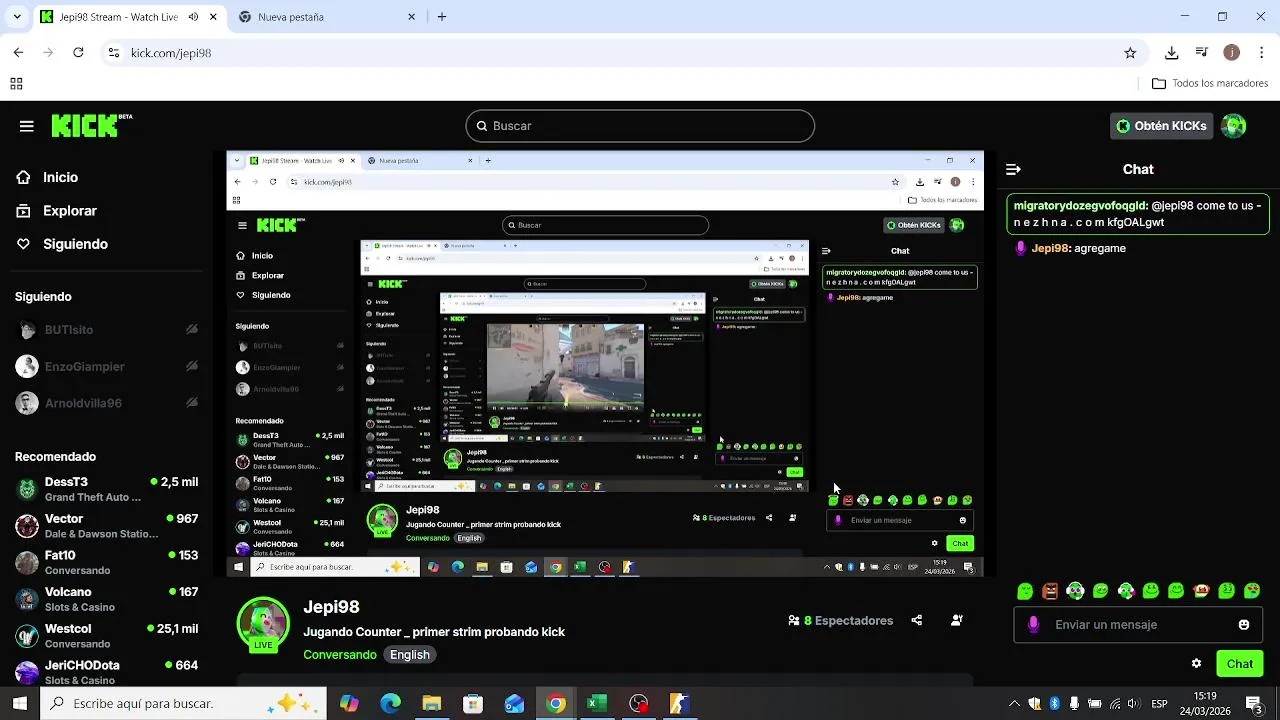The image size is (1280, 720).
Task: Open recommended channel DessT3
Action: (106, 489)
